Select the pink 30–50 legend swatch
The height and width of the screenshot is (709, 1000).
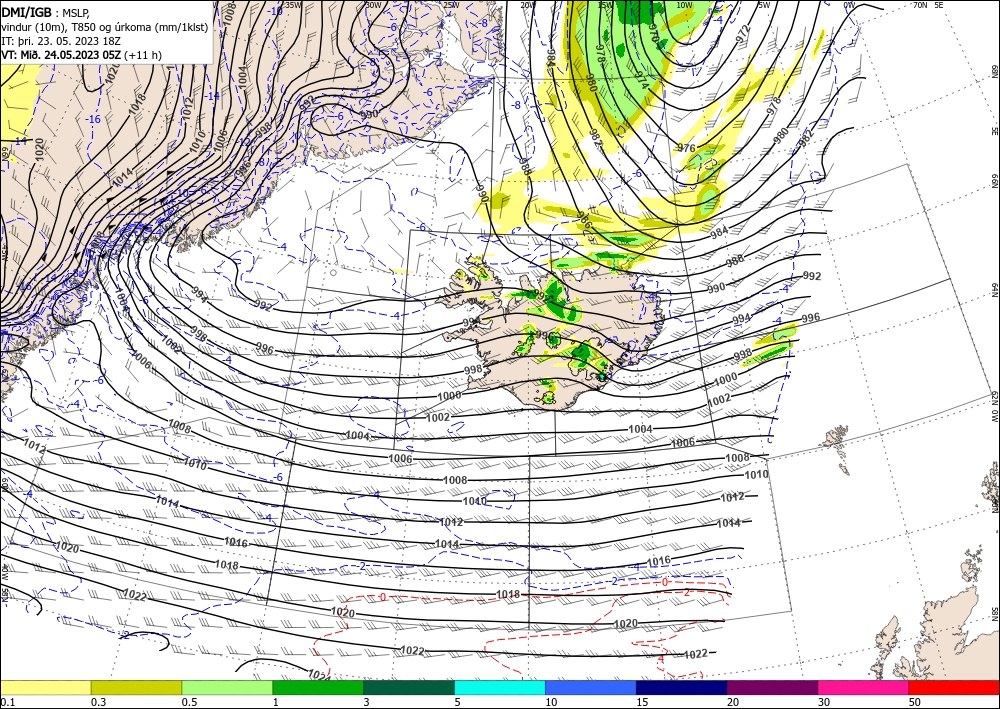pos(864,687)
